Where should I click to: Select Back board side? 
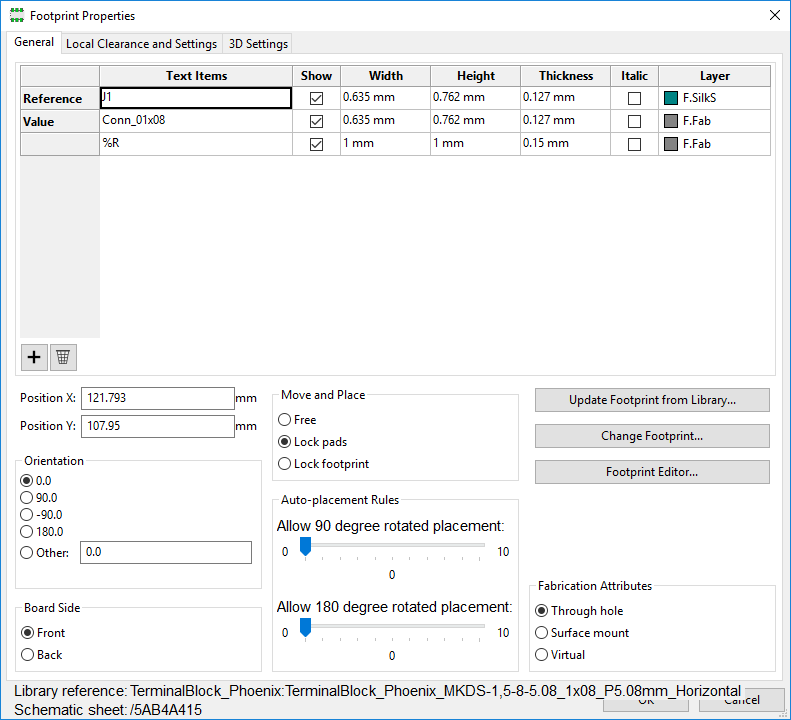(27, 655)
